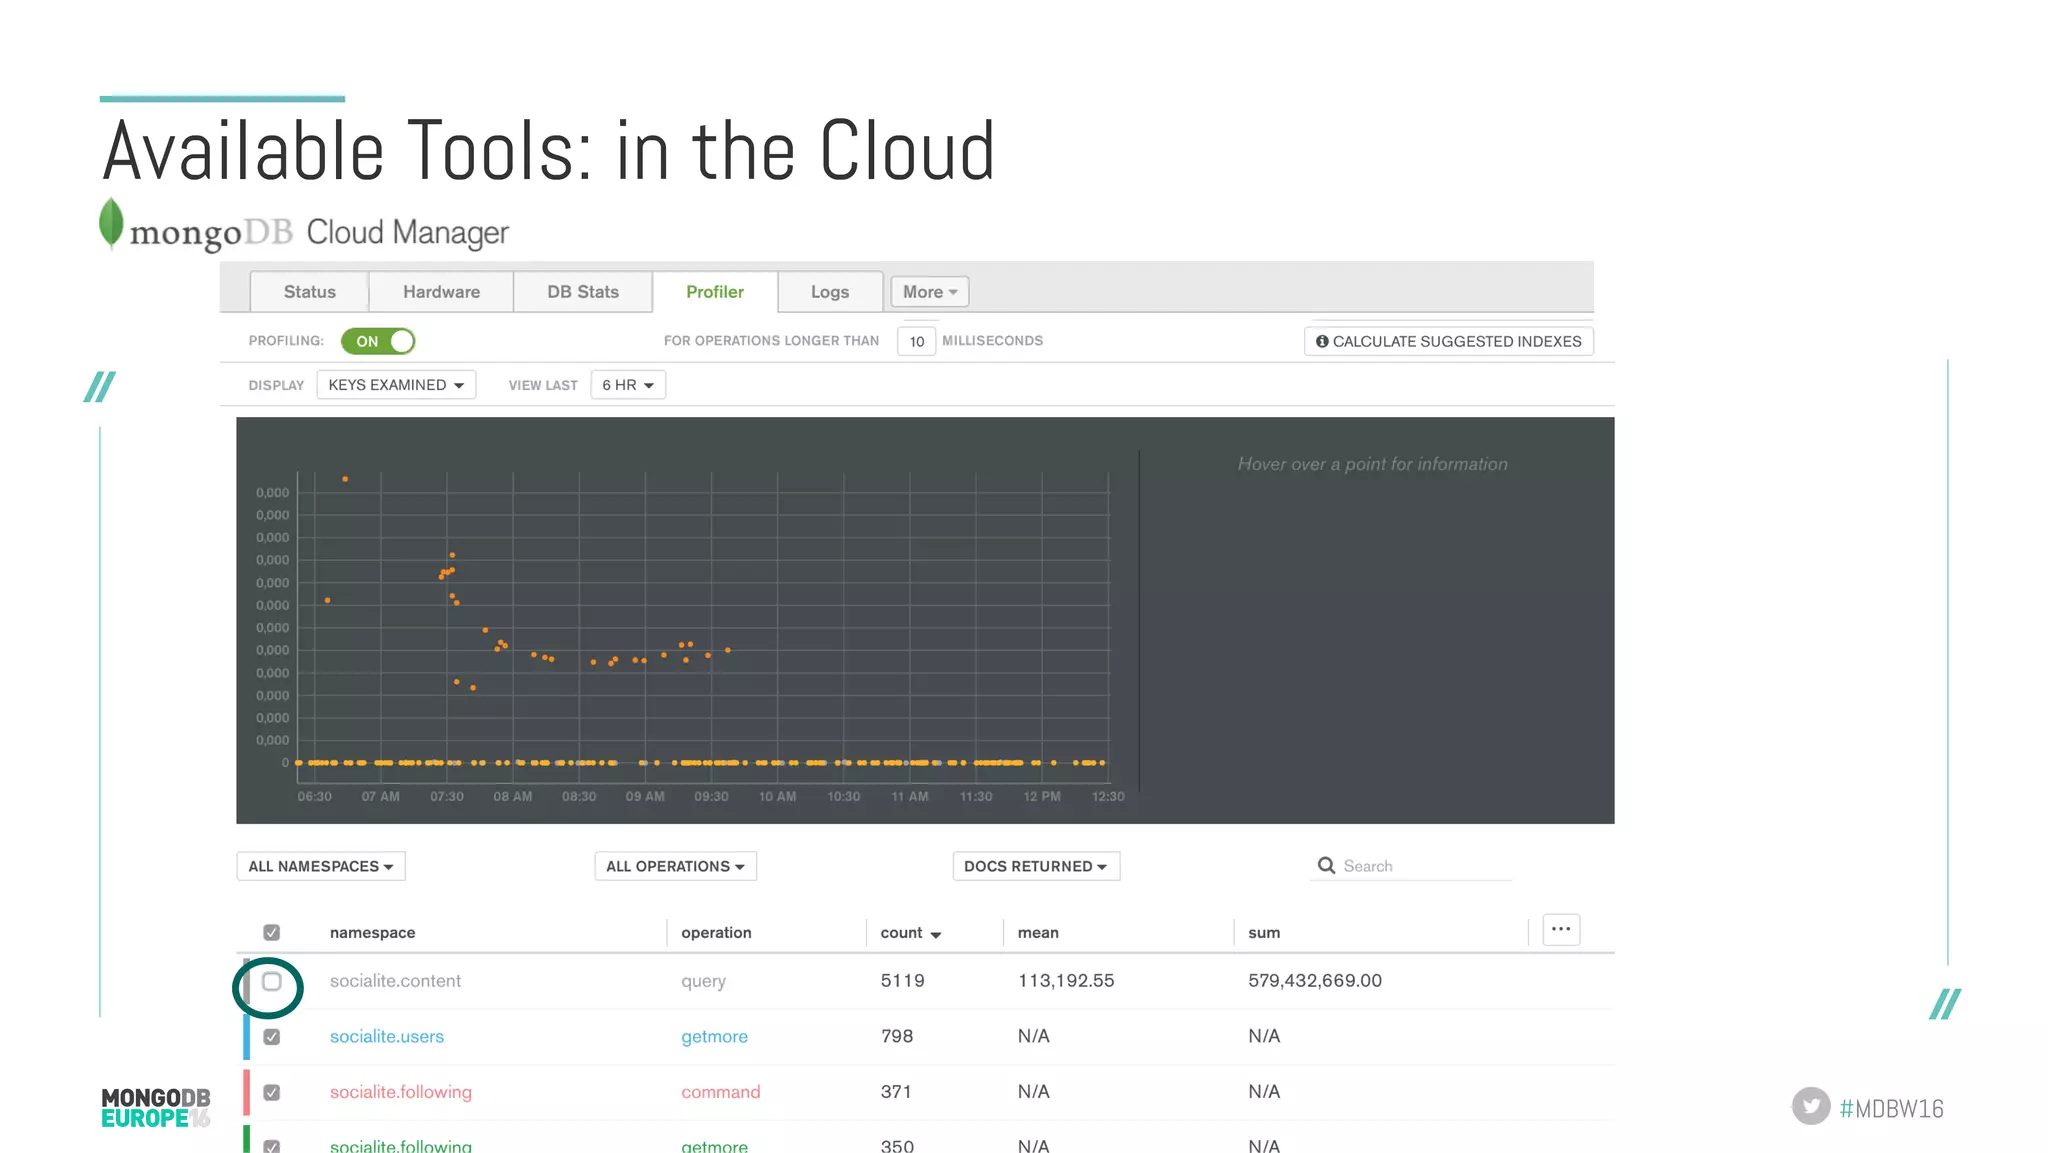2048x1153 pixels.
Task: Sort by the count column header
Action: [910, 933]
